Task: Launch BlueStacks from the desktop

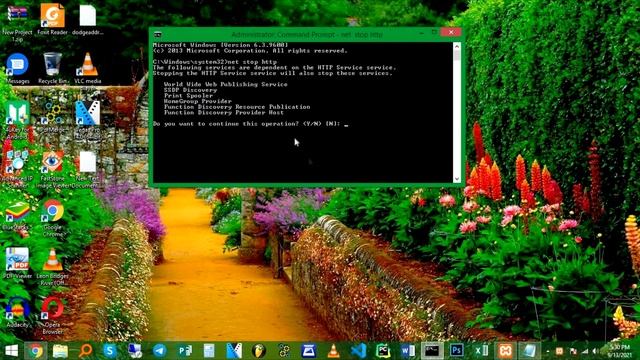Action: (17, 215)
